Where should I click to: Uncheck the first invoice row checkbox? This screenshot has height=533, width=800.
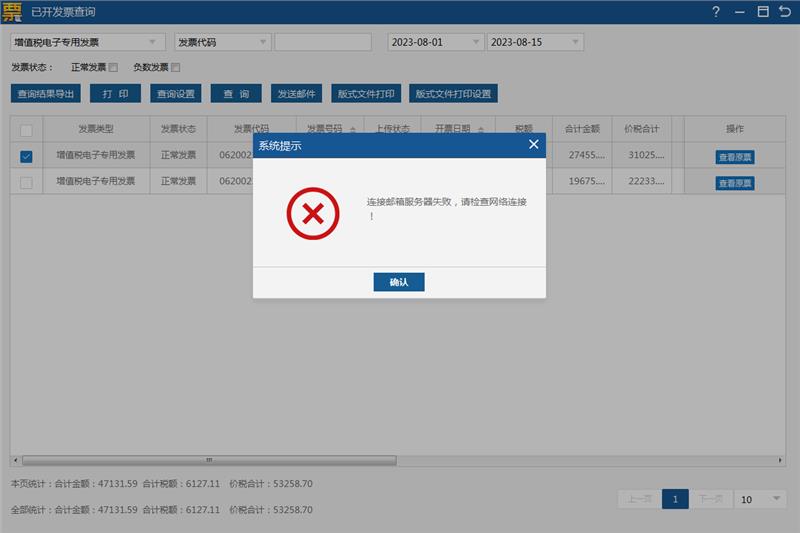pyautogui.click(x=26, y=156)
